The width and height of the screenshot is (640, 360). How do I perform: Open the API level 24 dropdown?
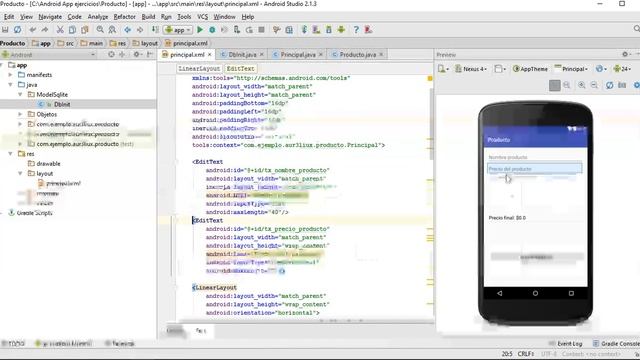click(x=622, y=69)
